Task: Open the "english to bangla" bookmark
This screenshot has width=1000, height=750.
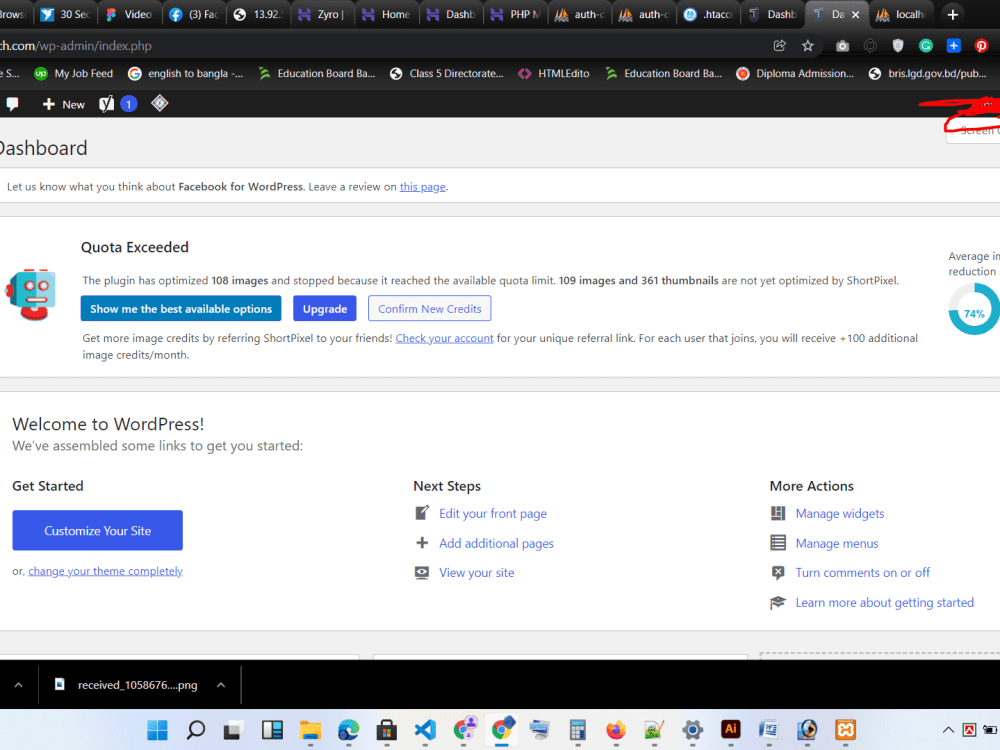Action: (185, 73)
